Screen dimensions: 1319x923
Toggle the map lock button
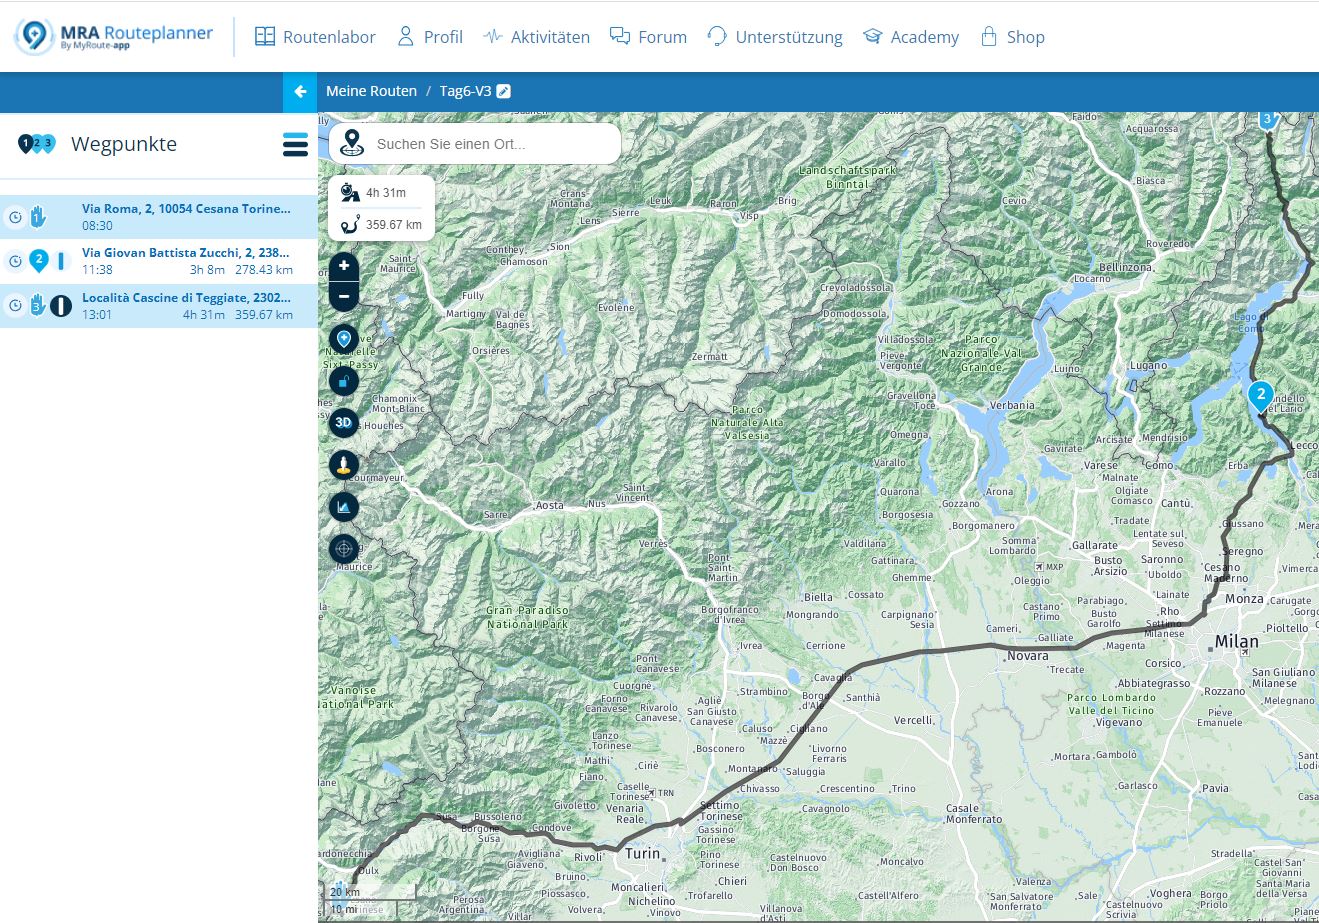(344, 381)
